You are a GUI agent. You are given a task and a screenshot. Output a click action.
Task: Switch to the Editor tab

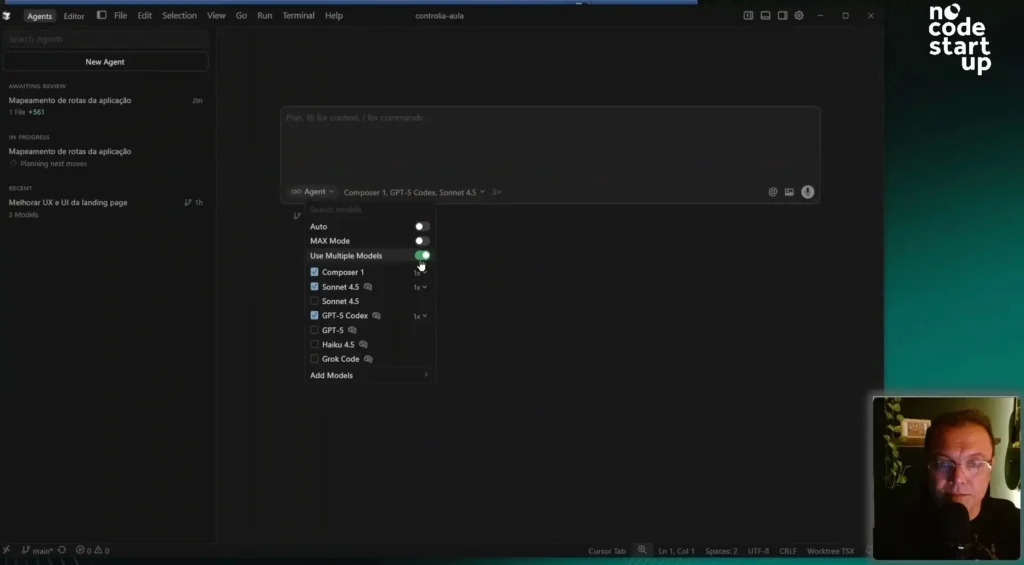click(74, 16)
